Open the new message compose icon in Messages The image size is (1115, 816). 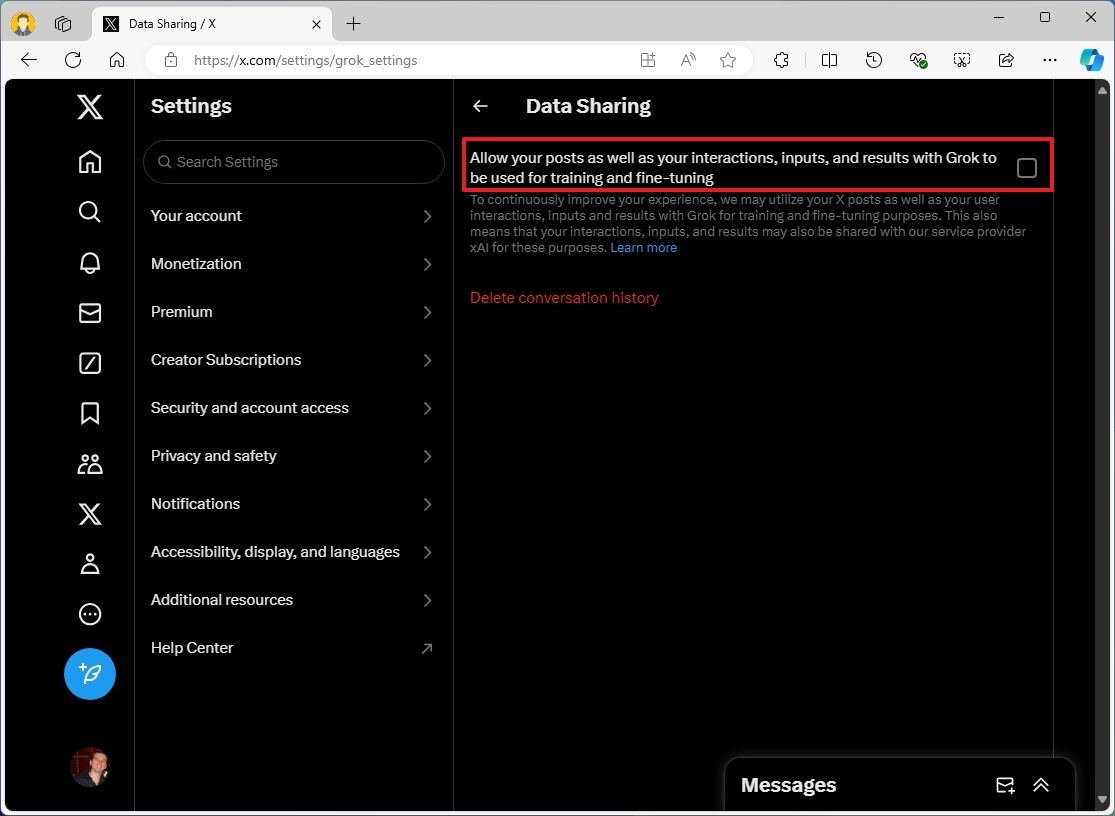[x=1005, y=786]
